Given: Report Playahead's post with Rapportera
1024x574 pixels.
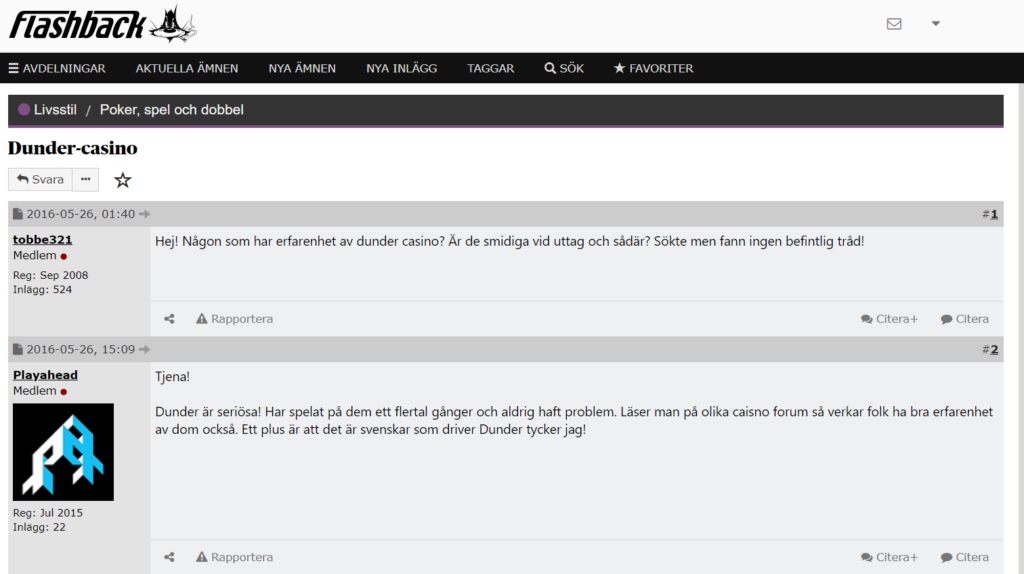Looking at the screenshot, I should pyautogui.click(x=234, y=557).
